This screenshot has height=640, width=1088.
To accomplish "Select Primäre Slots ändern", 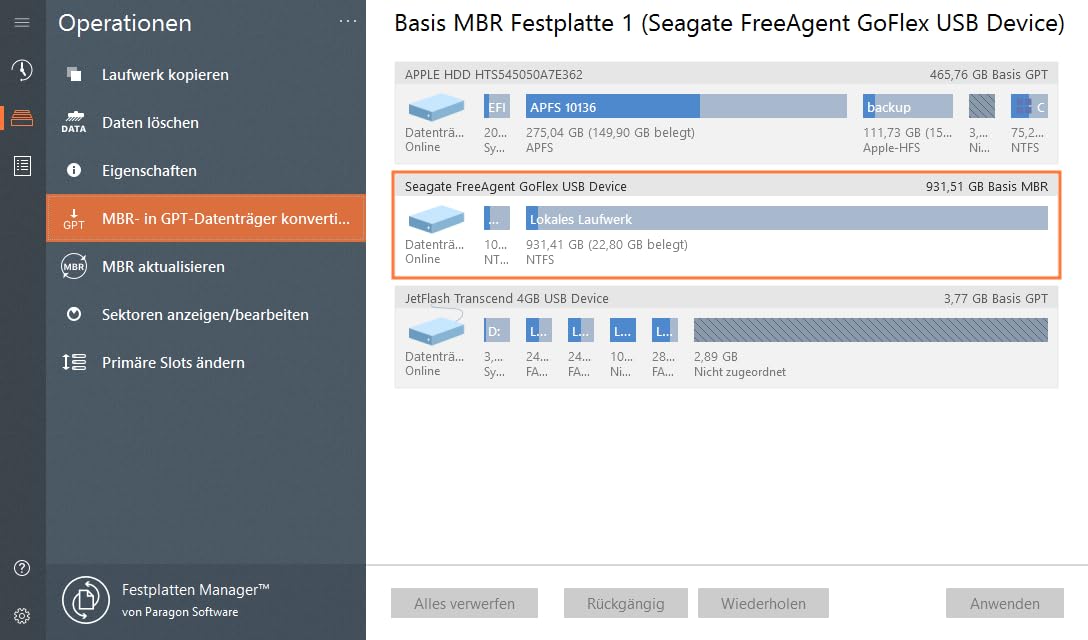I will [206, 362].
